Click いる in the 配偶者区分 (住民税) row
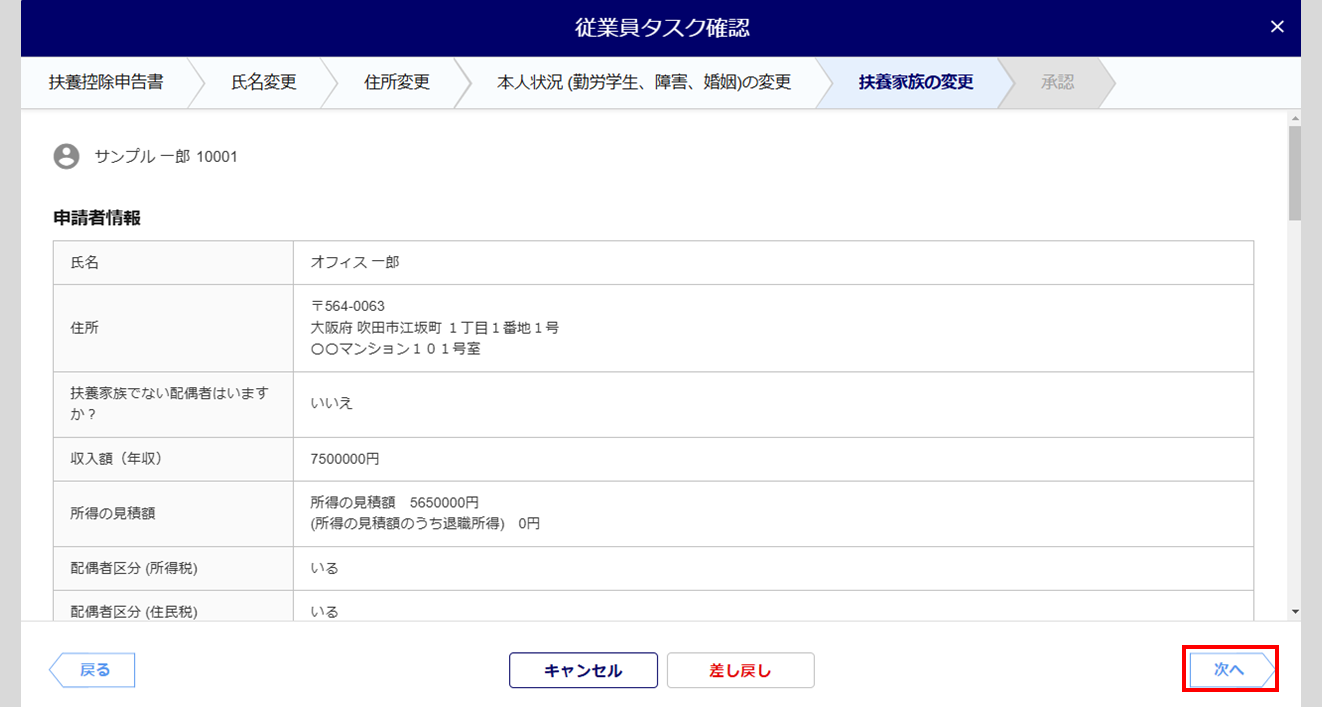This screenshot has width=1322, height=707. point(325,611)
